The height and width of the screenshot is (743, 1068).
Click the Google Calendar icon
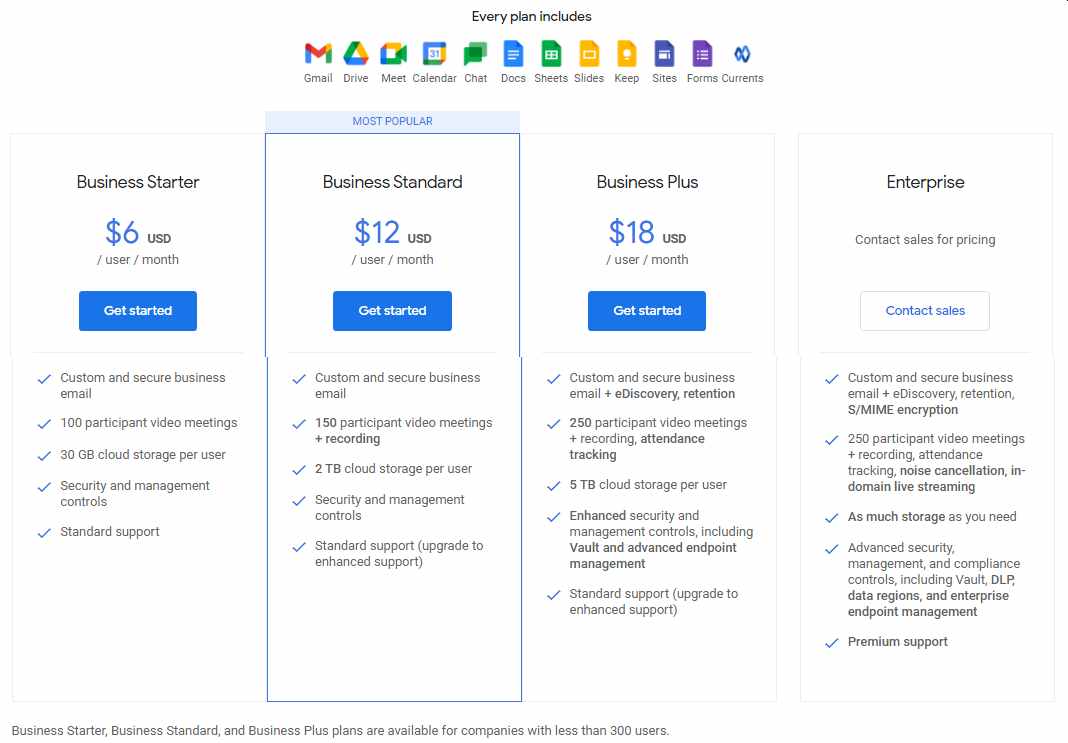[434, 54]
